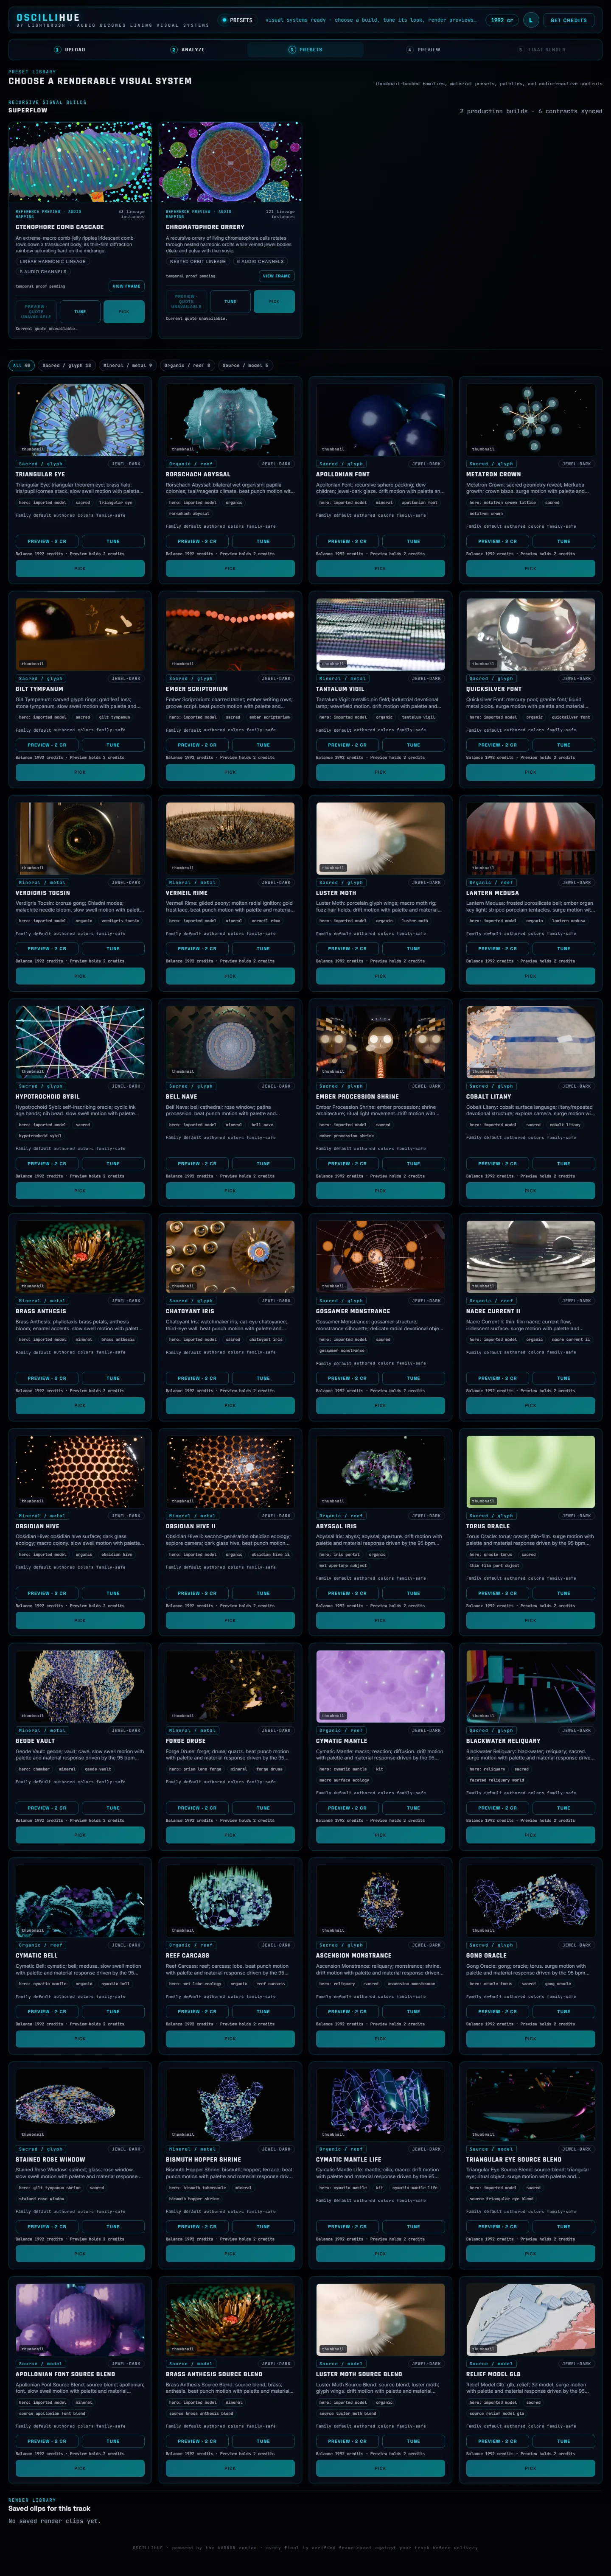The width and height of the screenshot is (611, 2576).
Task: Click Preview 2 CR on Geode Vault
Action: point(47,1808)
